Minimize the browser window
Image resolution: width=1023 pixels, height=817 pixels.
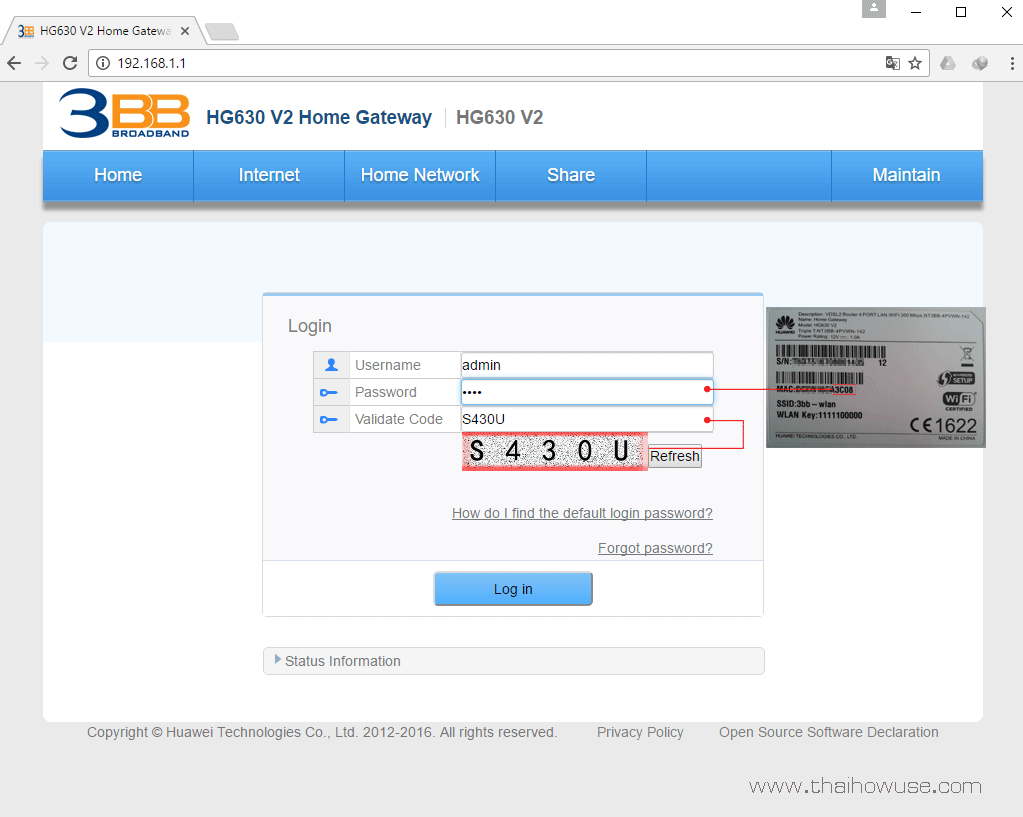tap(916, 12)
